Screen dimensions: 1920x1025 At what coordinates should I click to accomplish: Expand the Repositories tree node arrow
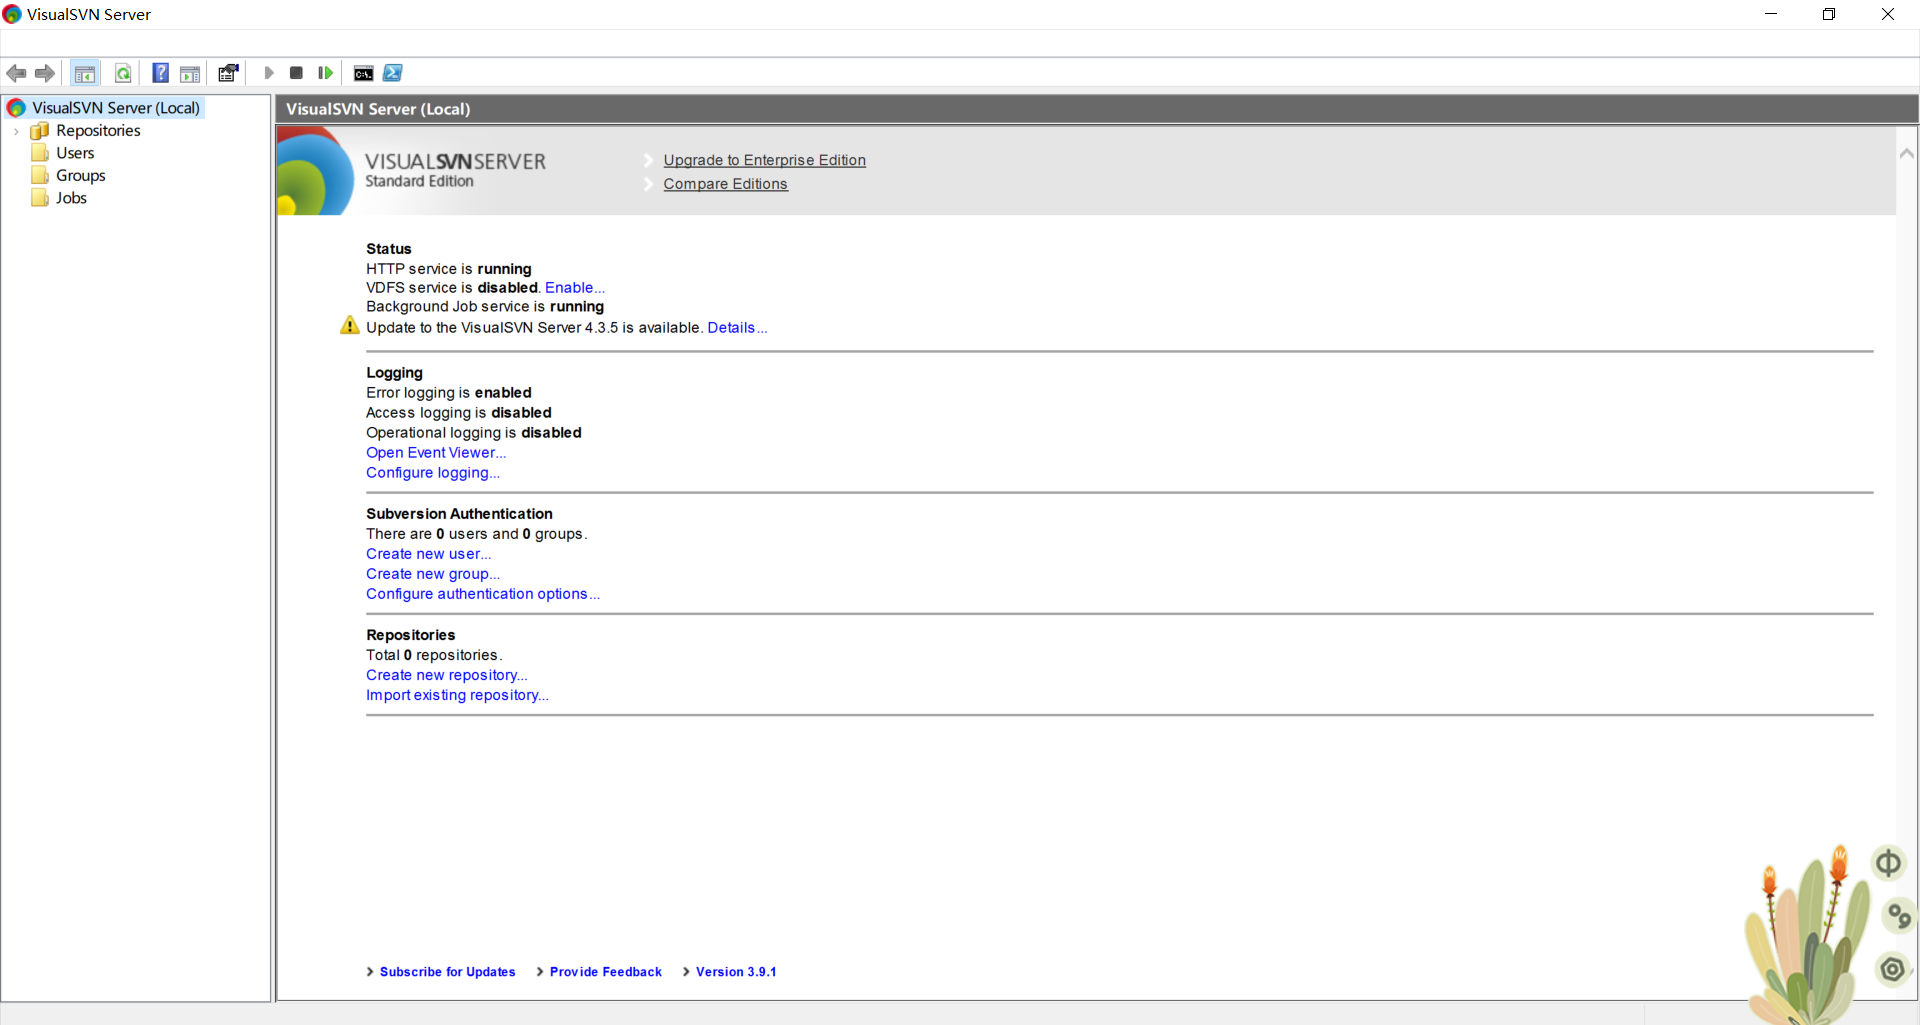(16, 131)
